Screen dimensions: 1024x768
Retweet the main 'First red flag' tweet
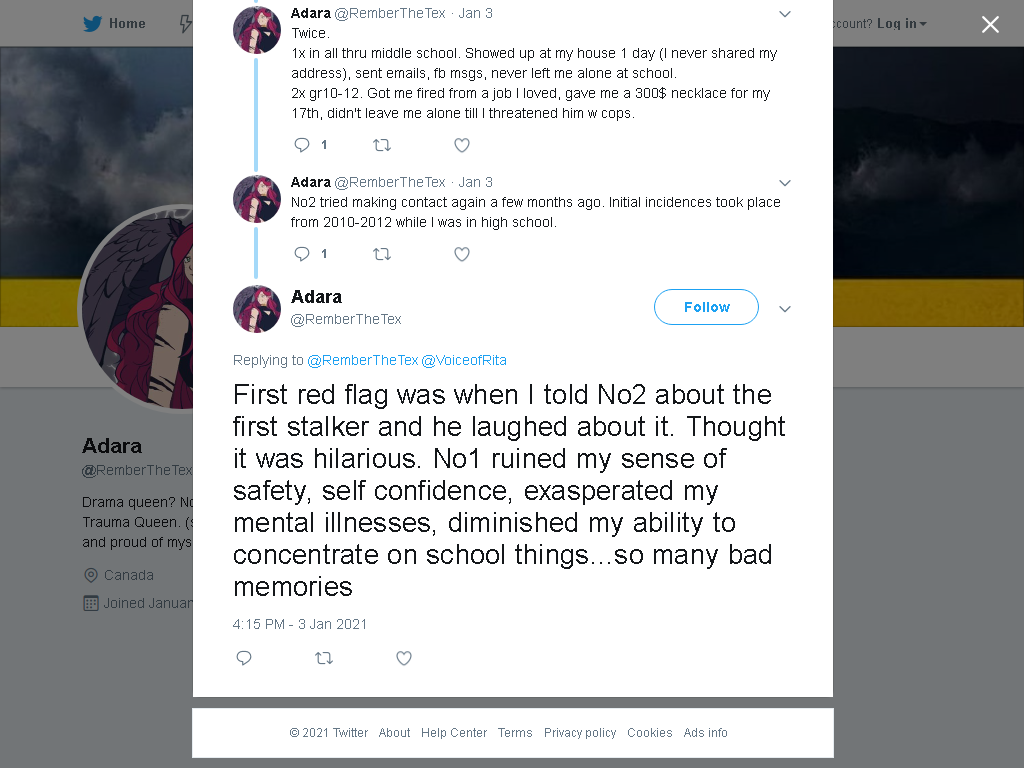pos(324,658)
